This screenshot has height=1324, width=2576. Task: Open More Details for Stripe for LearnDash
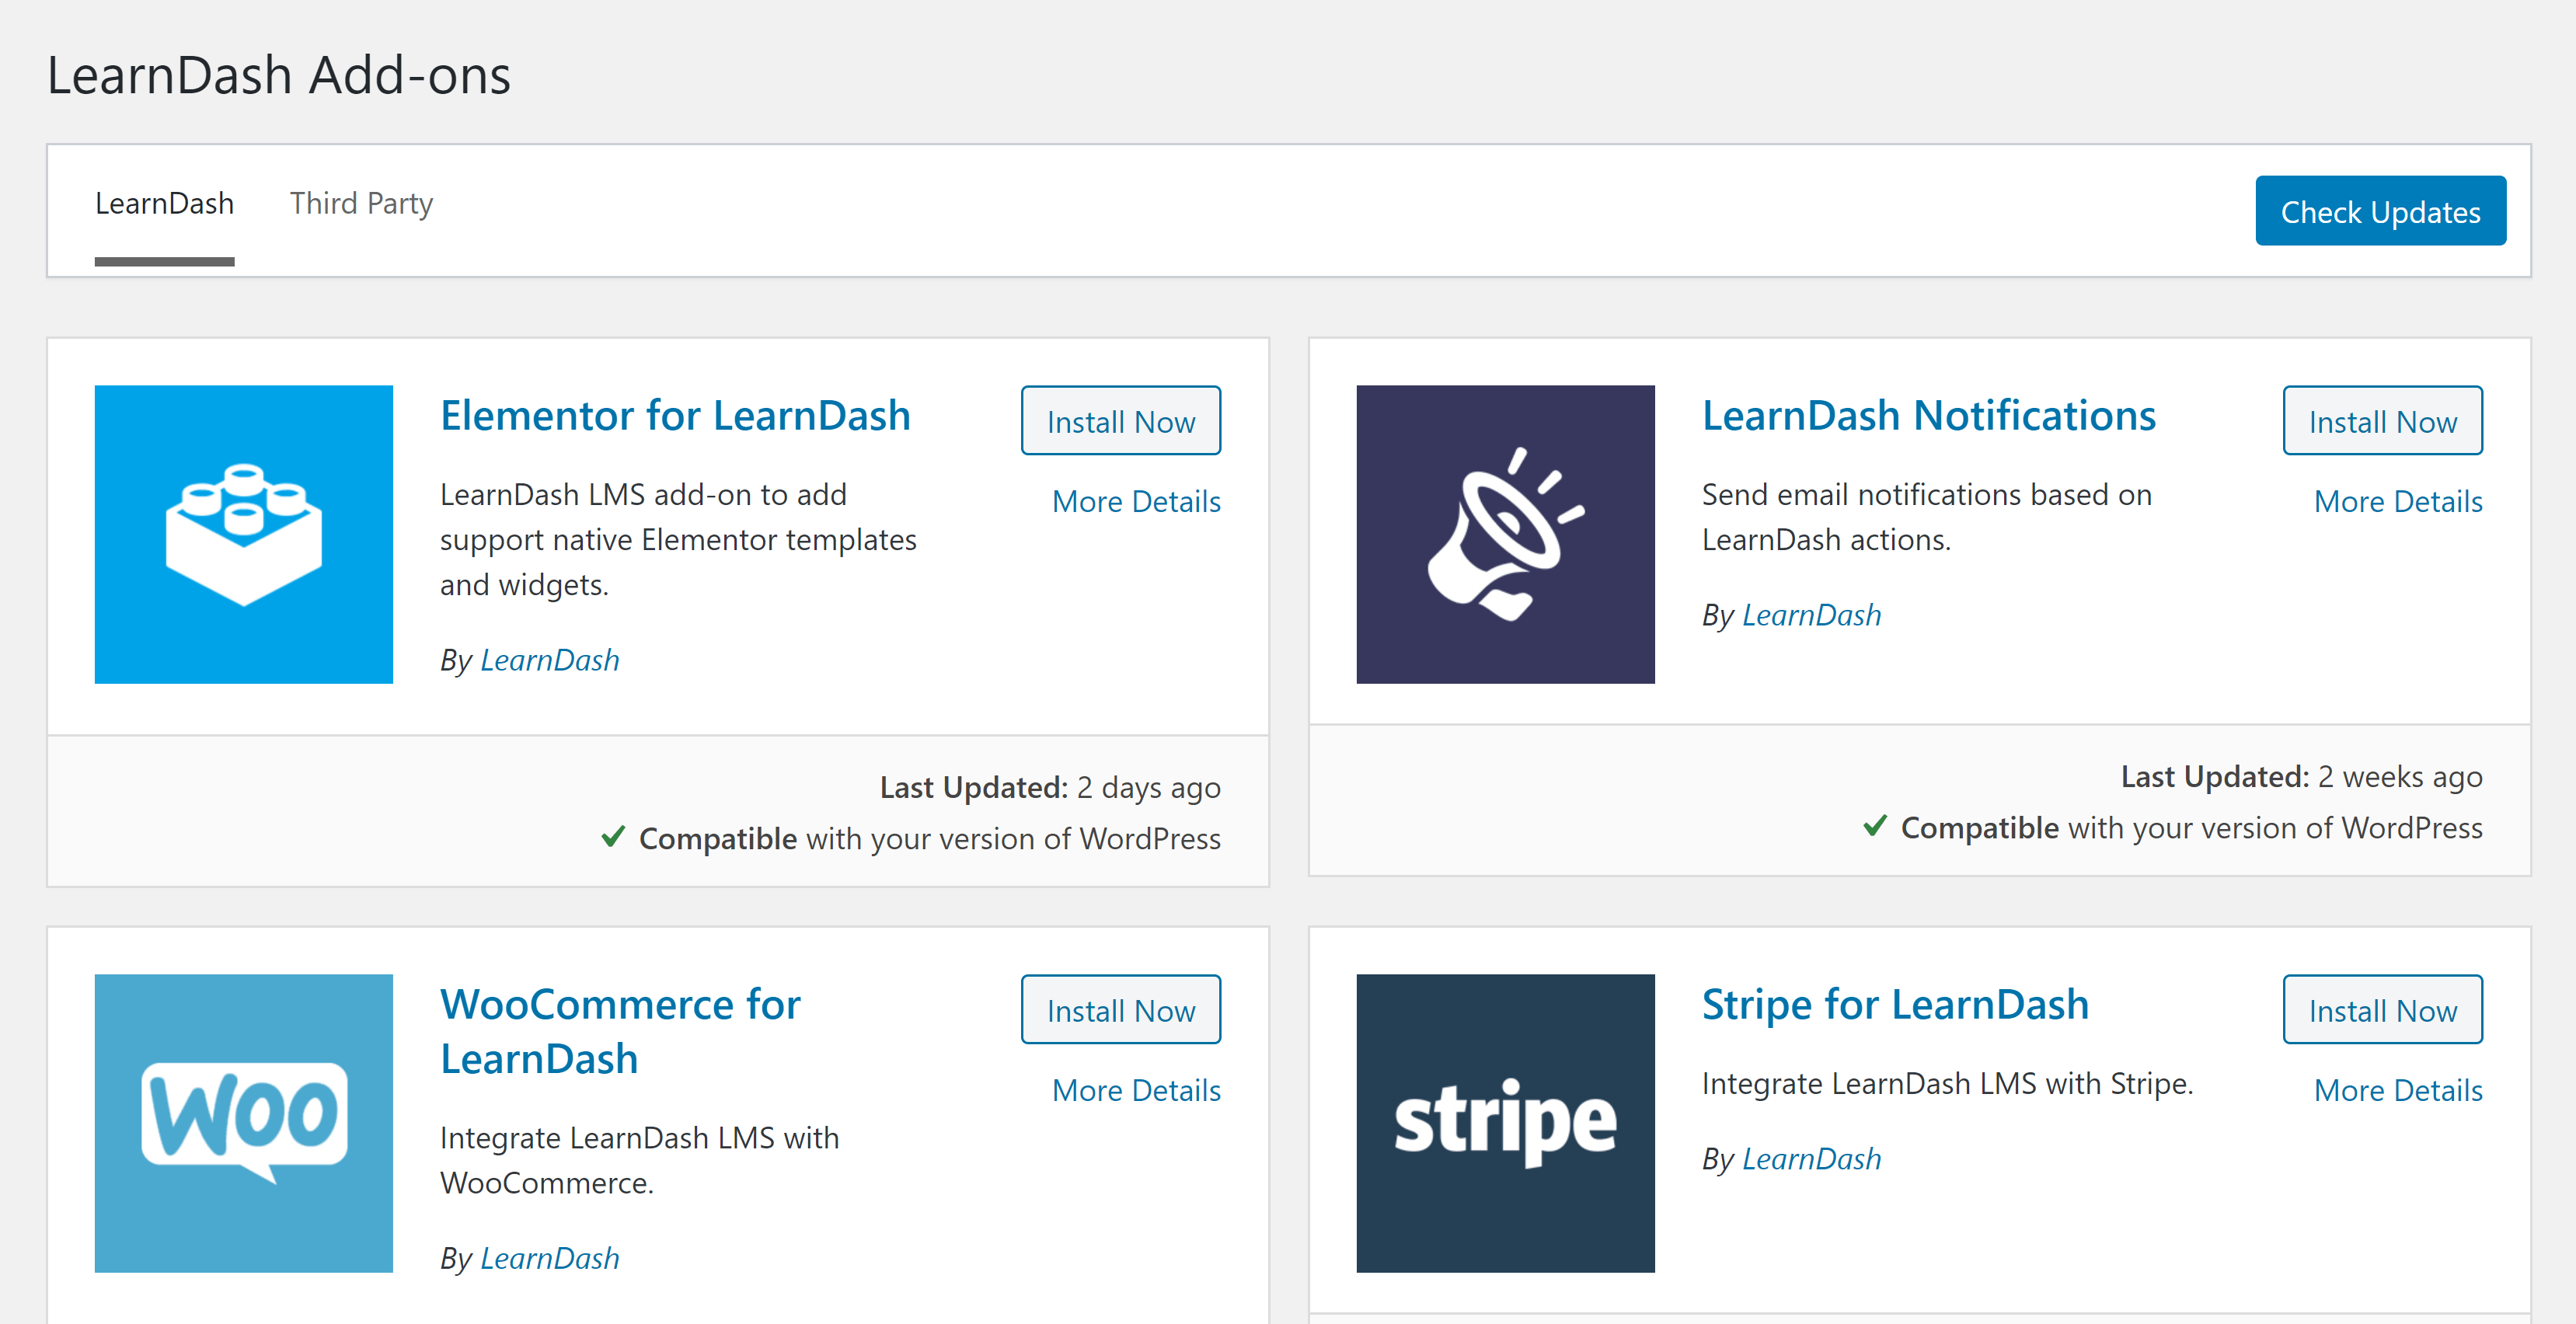coord(2398,1090)
